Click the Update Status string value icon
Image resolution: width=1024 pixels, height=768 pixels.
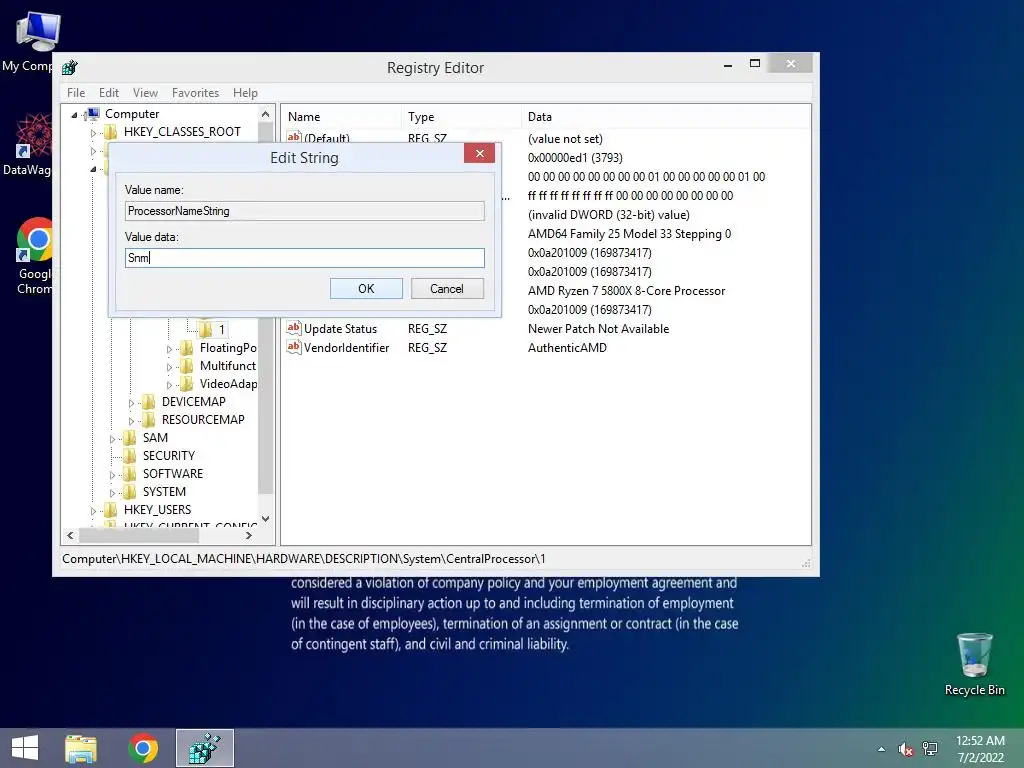(x=294, y=328)
